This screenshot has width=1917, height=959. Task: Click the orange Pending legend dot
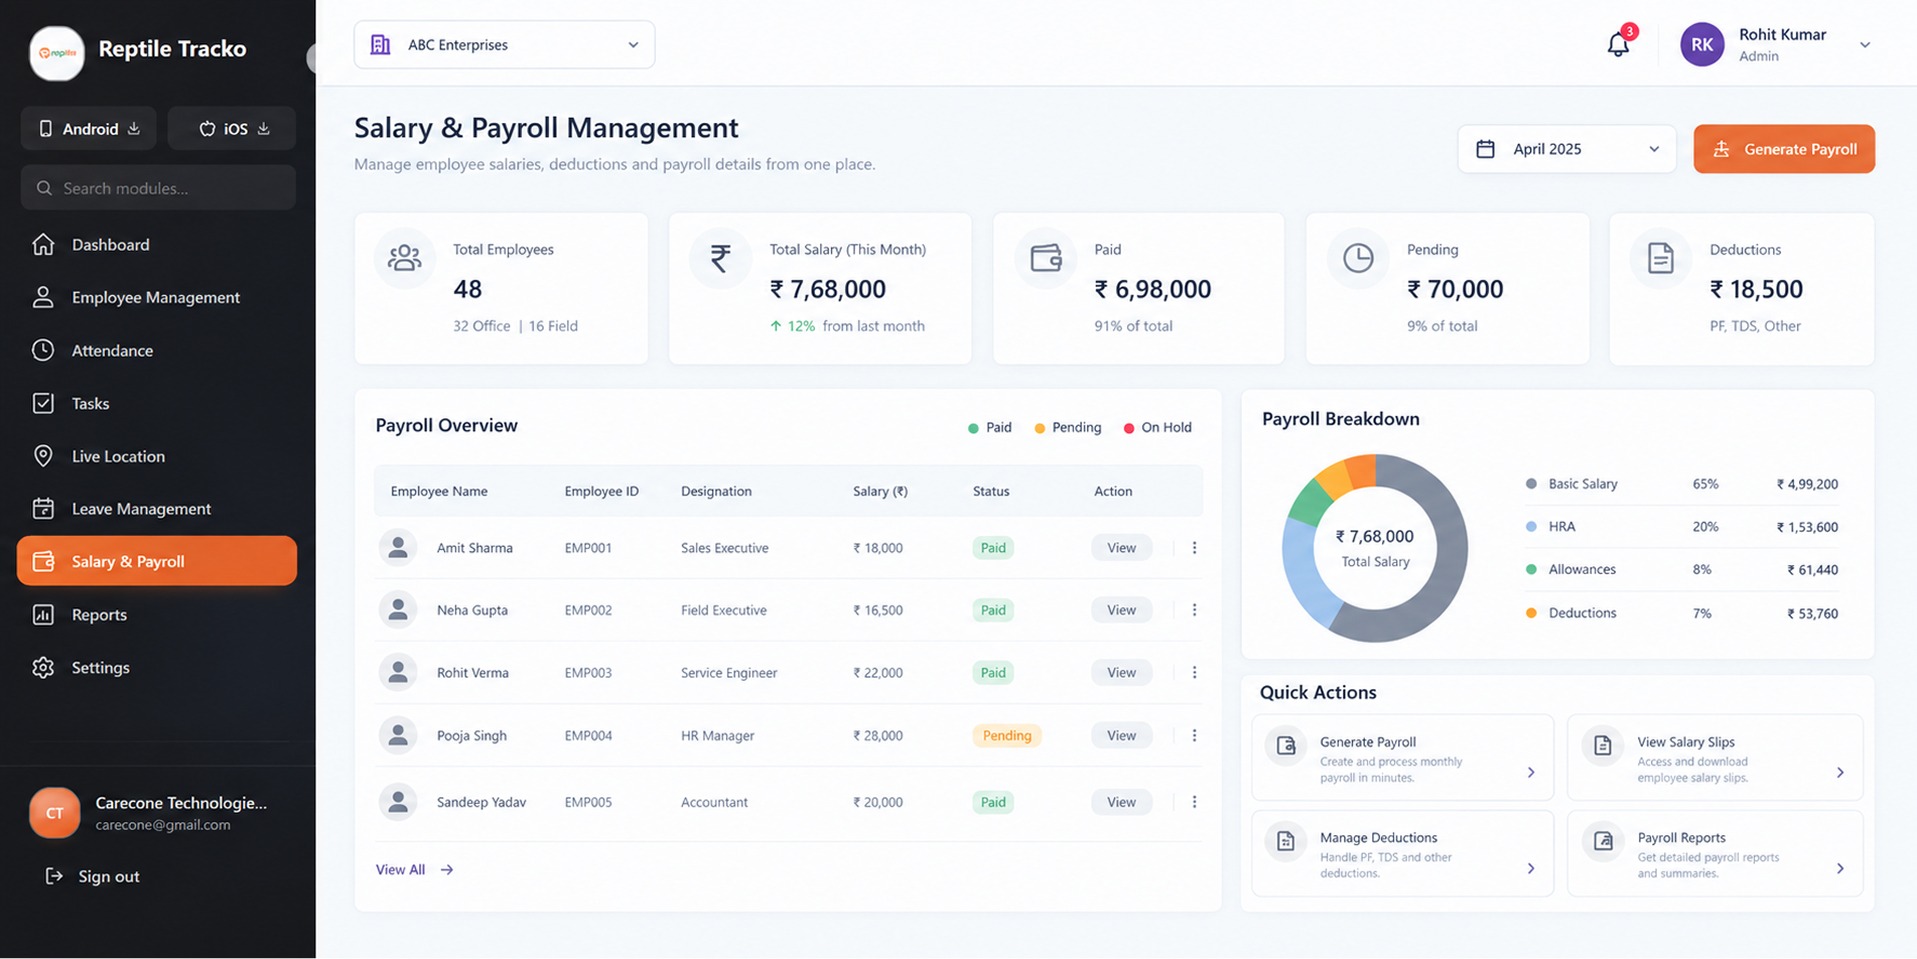pyautogui.click(x=1040, y=428)
